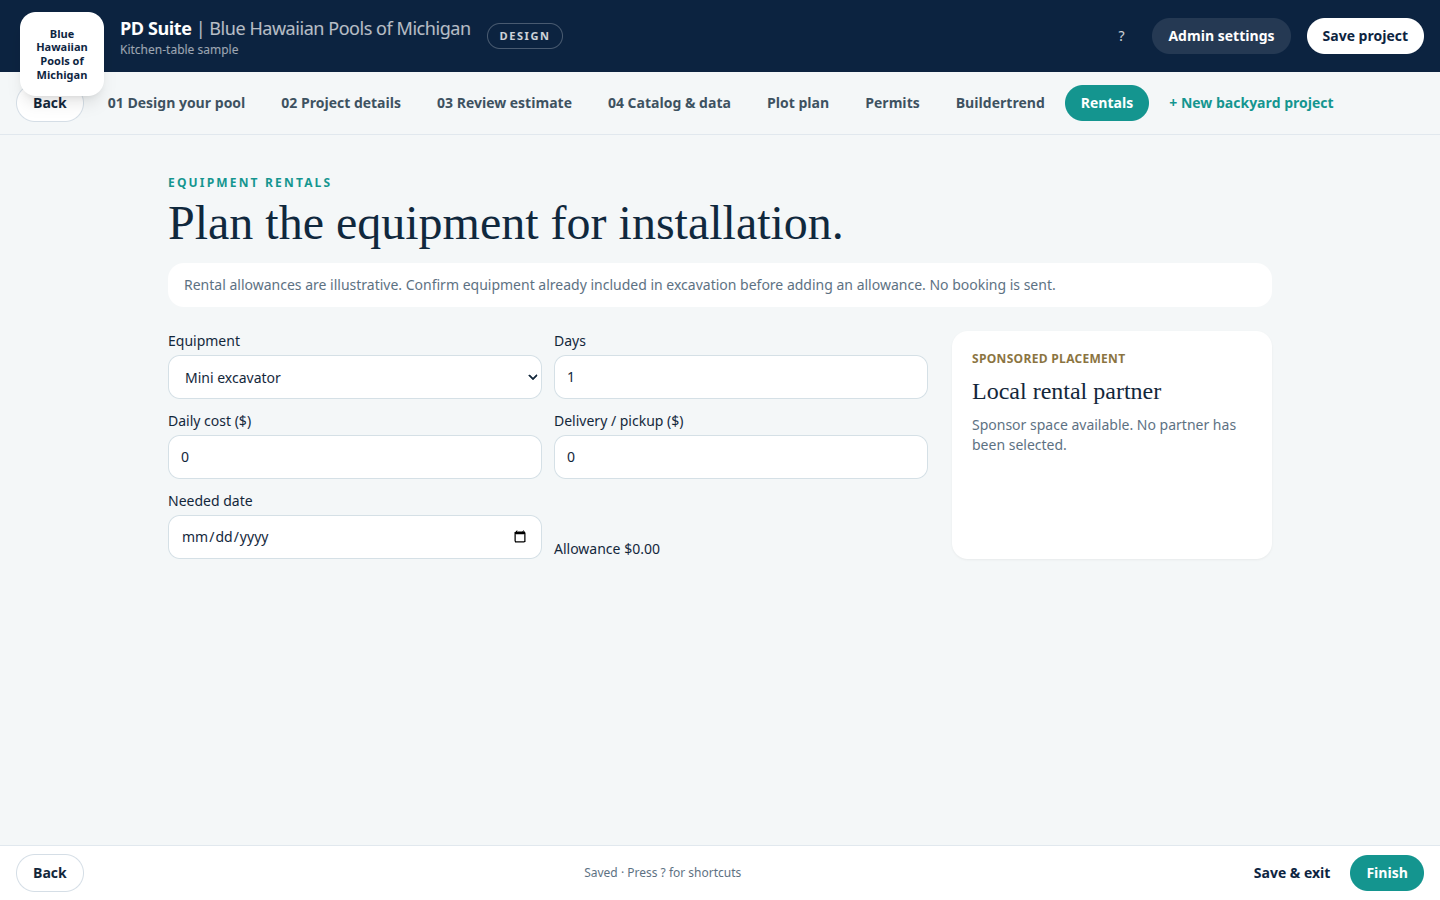Click the Finish button
Viewport: 1440px width, 900px height.
1387,873
